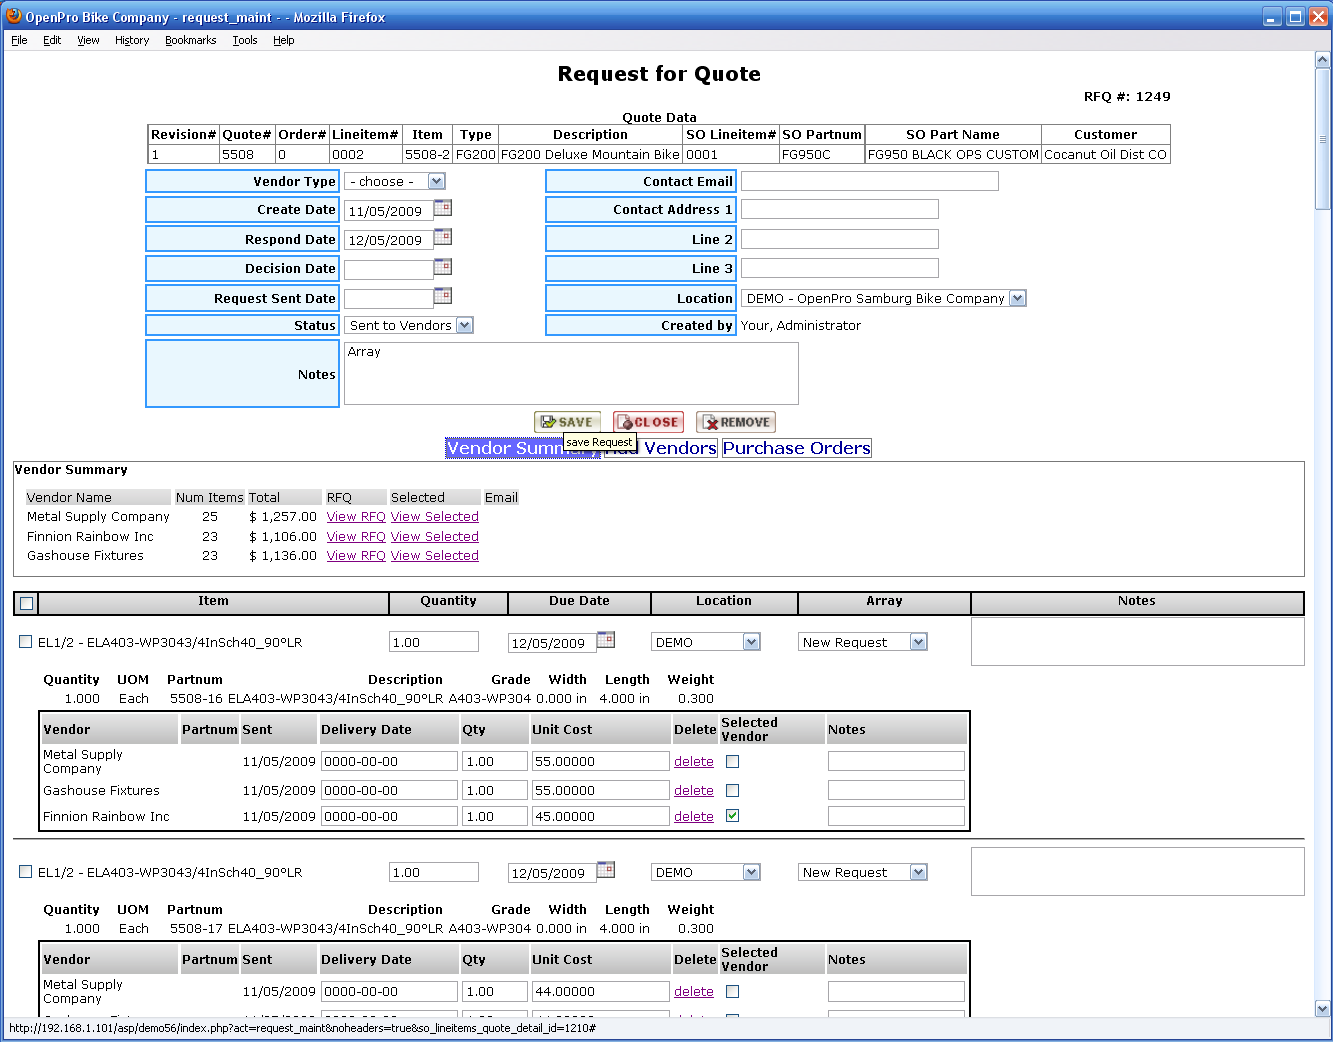Click into the Contact Email input field
The image size is (1333, 1042).
[x=869, y=181]
